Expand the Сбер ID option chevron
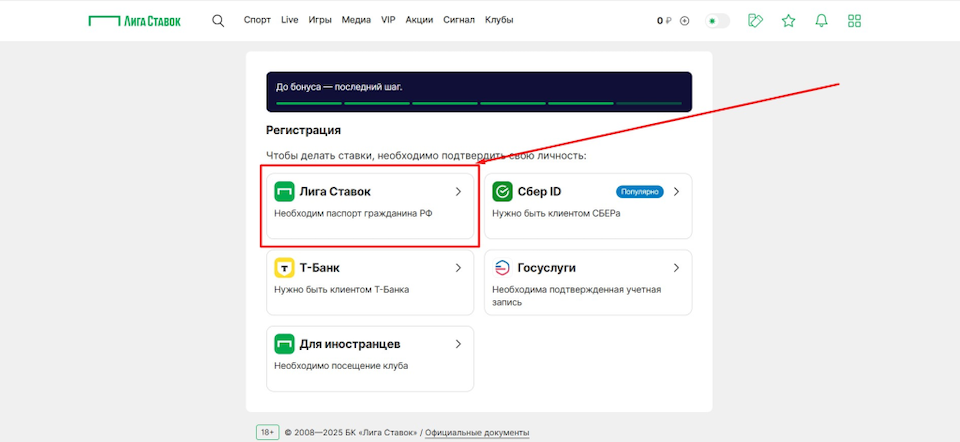The height and width of the screenshot is (442, 960). [x=676, y=191]
